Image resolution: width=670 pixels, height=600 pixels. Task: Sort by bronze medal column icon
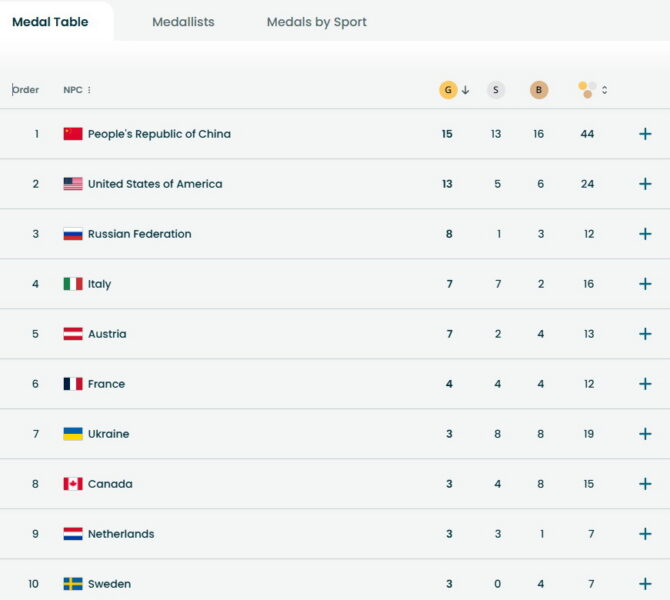point(539,90)
